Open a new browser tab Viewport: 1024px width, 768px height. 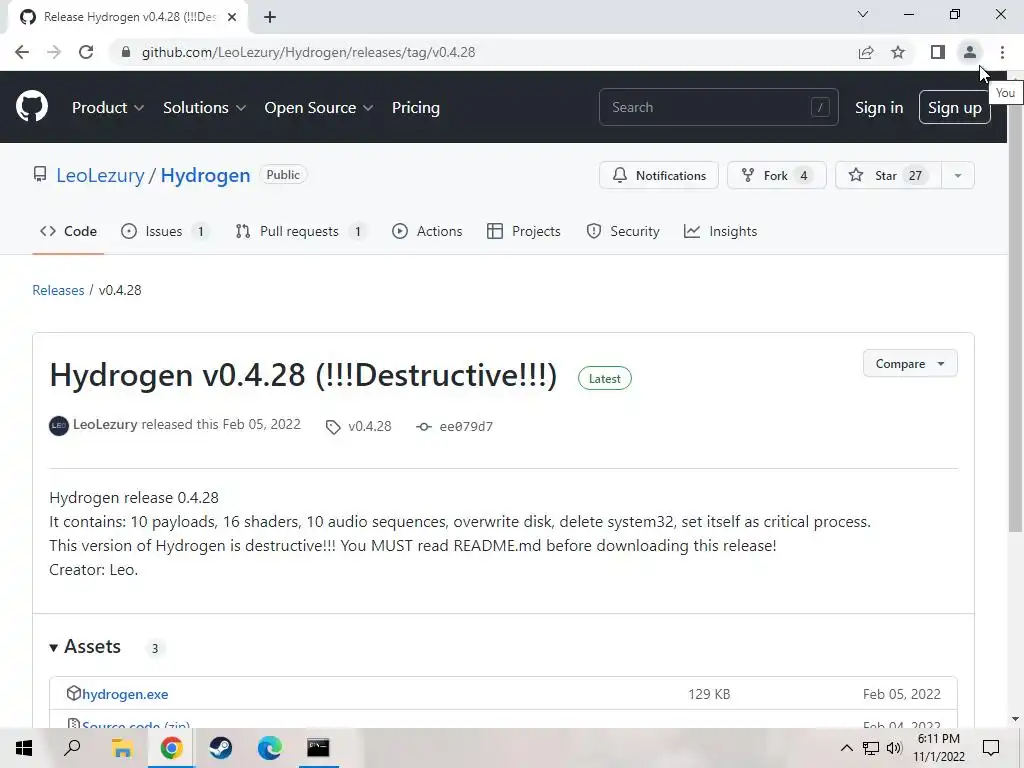[270, 17]
